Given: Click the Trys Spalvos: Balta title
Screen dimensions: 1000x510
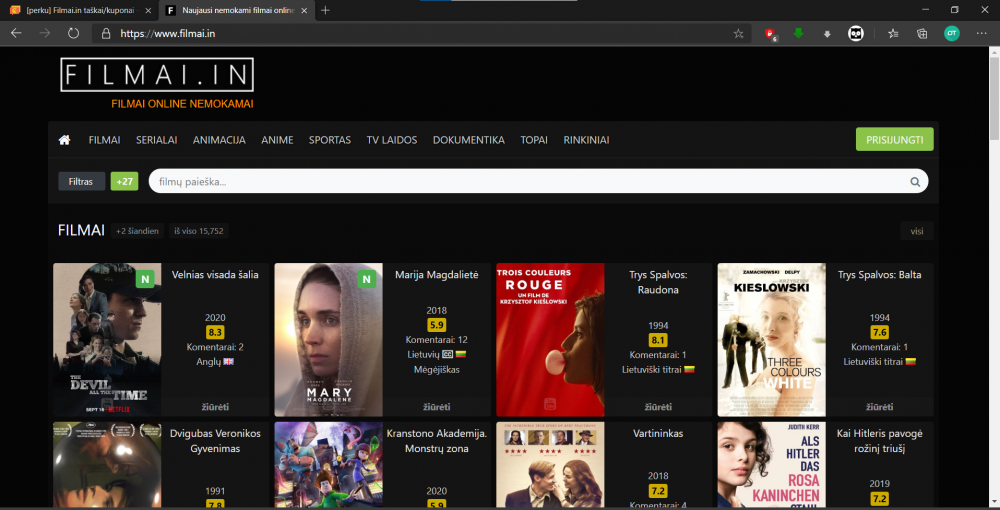Looking at the screenshot, I should click(x=879, y=275).
